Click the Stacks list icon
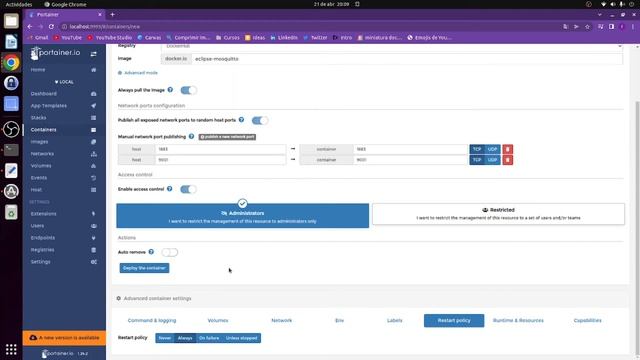Screen dimensions: 640x360 click(93, 118)
